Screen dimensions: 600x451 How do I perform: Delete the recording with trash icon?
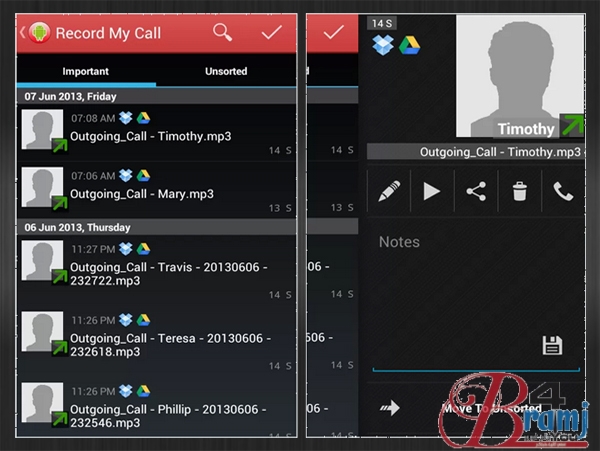click(520, 191)
